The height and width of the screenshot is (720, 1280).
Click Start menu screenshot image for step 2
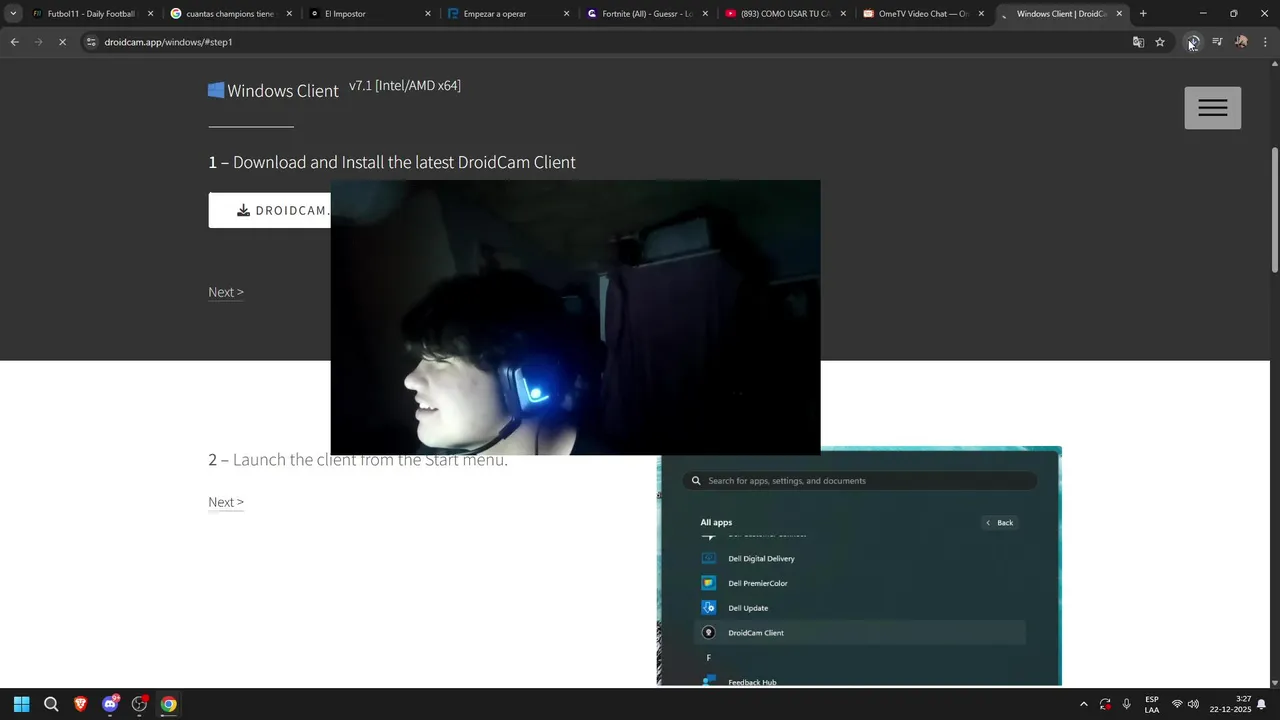pos(859,566)
